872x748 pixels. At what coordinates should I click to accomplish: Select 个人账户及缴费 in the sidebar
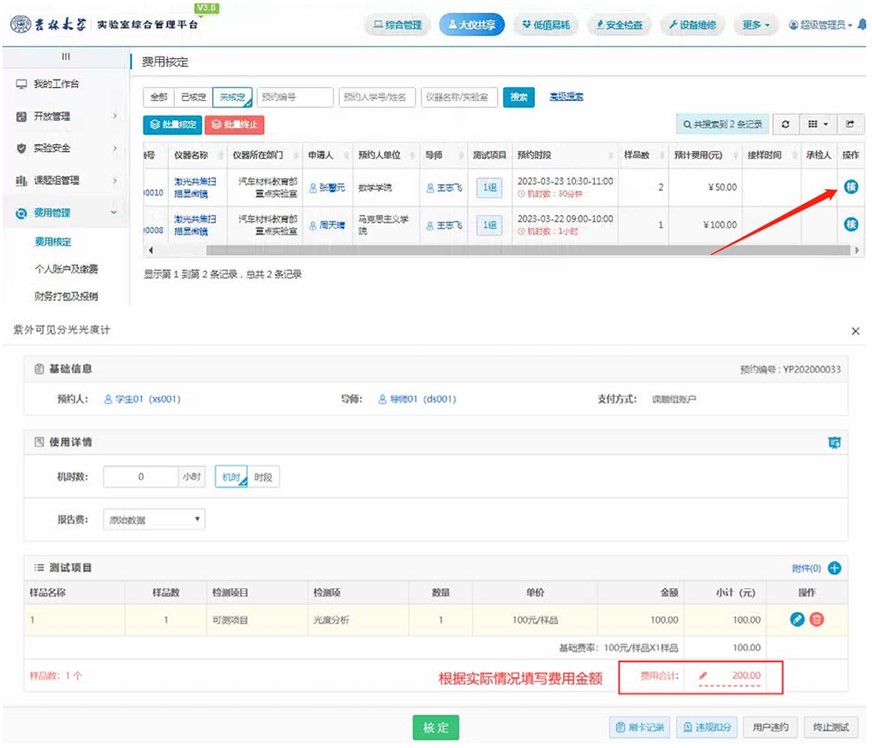(x=66, y=269)
